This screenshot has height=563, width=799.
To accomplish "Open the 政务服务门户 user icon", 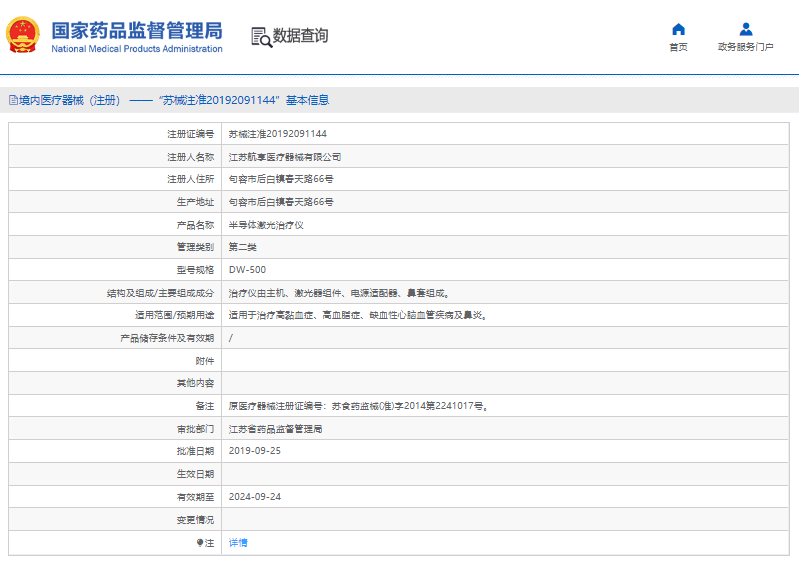I will (745, 29).
